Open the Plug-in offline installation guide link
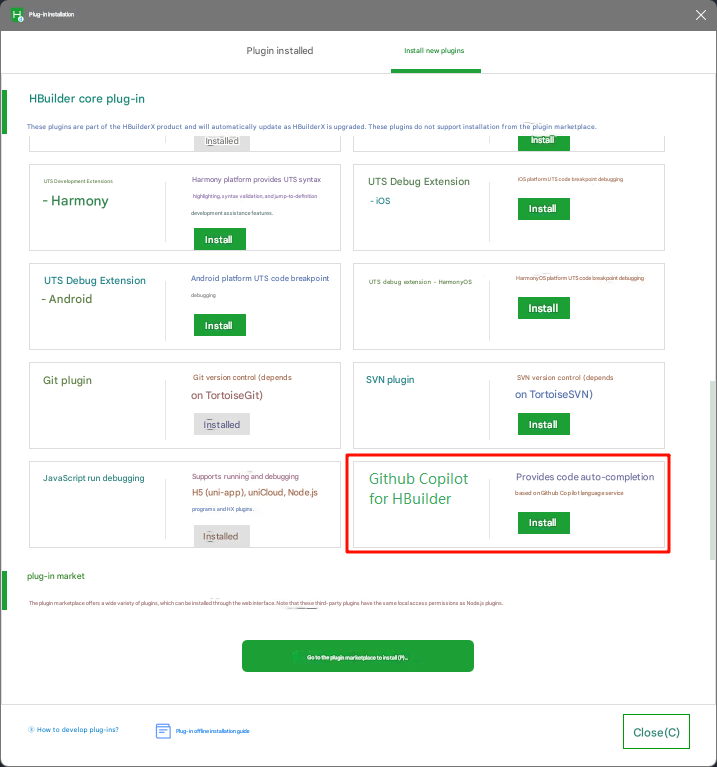Screen dimensions: 717x767 click(212, 731)
